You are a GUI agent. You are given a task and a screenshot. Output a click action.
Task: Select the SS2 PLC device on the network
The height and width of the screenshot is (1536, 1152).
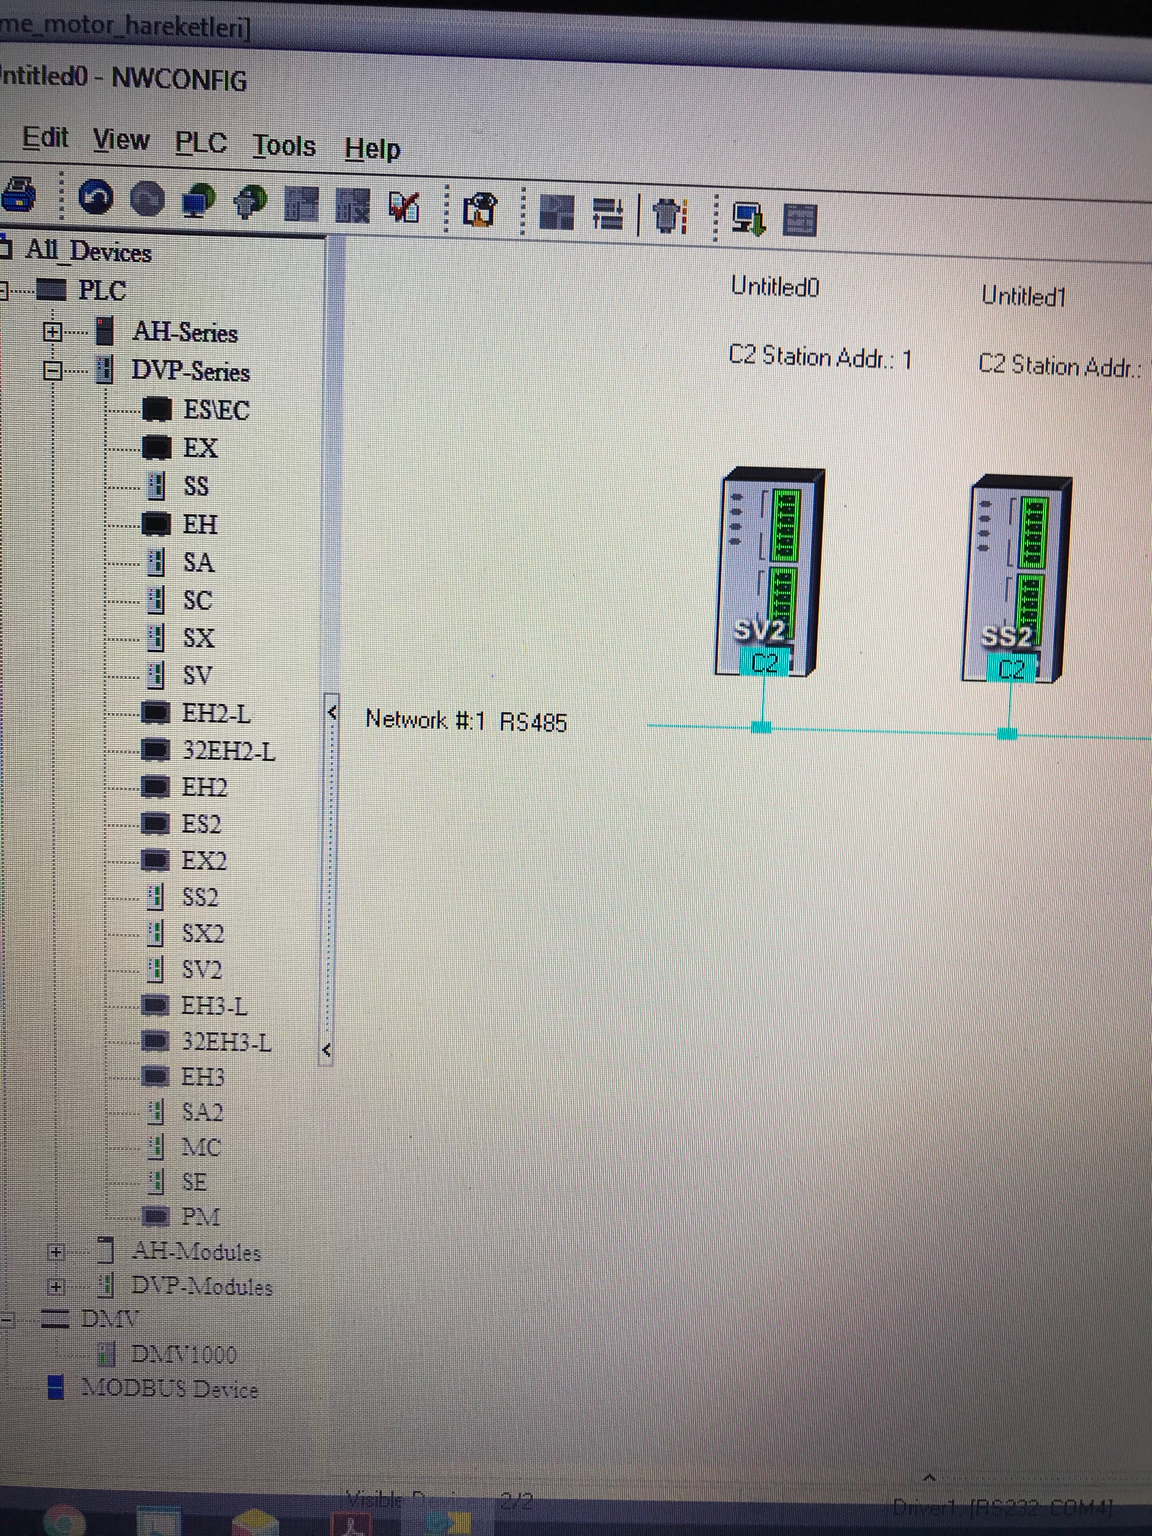pos(1016,579)
